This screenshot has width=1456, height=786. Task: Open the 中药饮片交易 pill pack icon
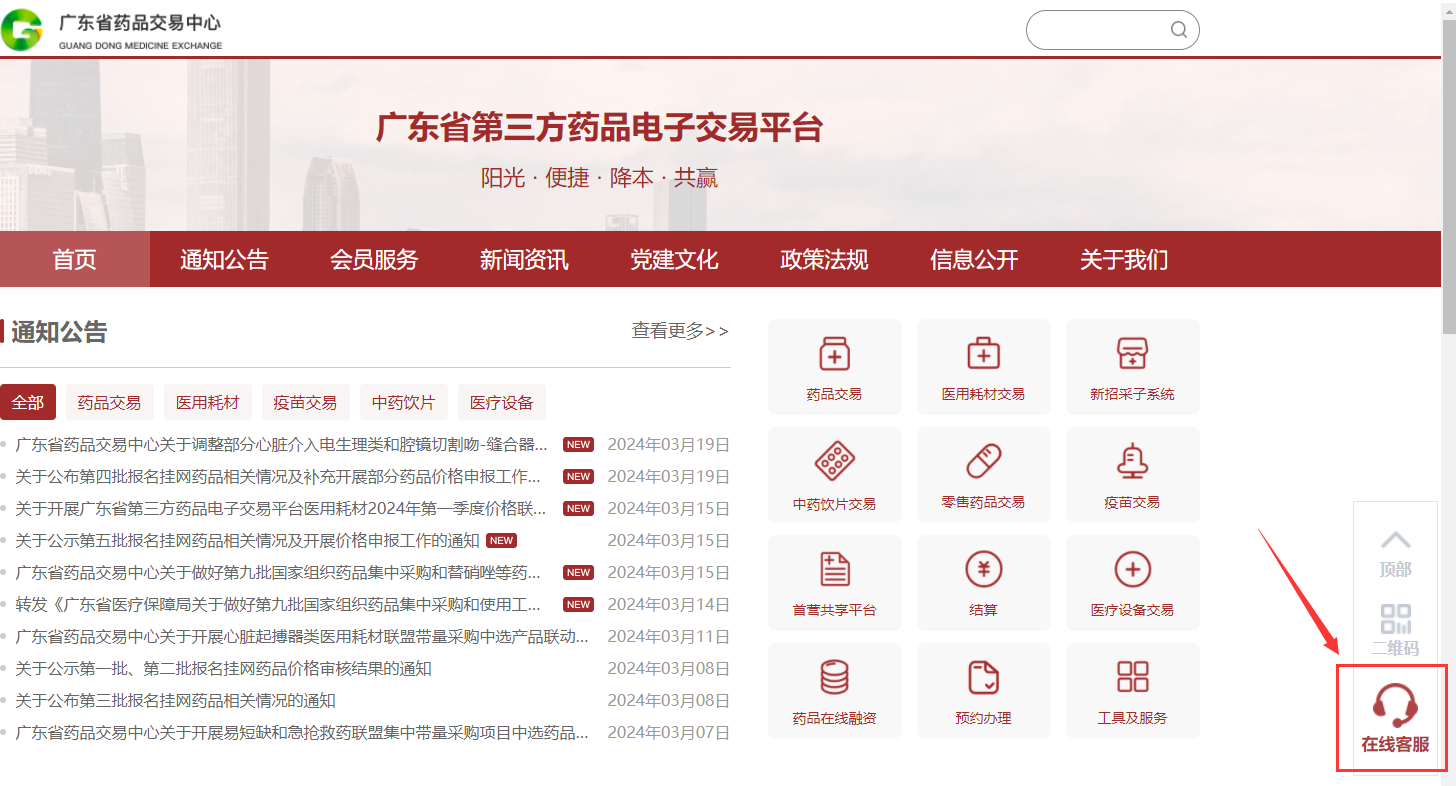click(834, 462)
